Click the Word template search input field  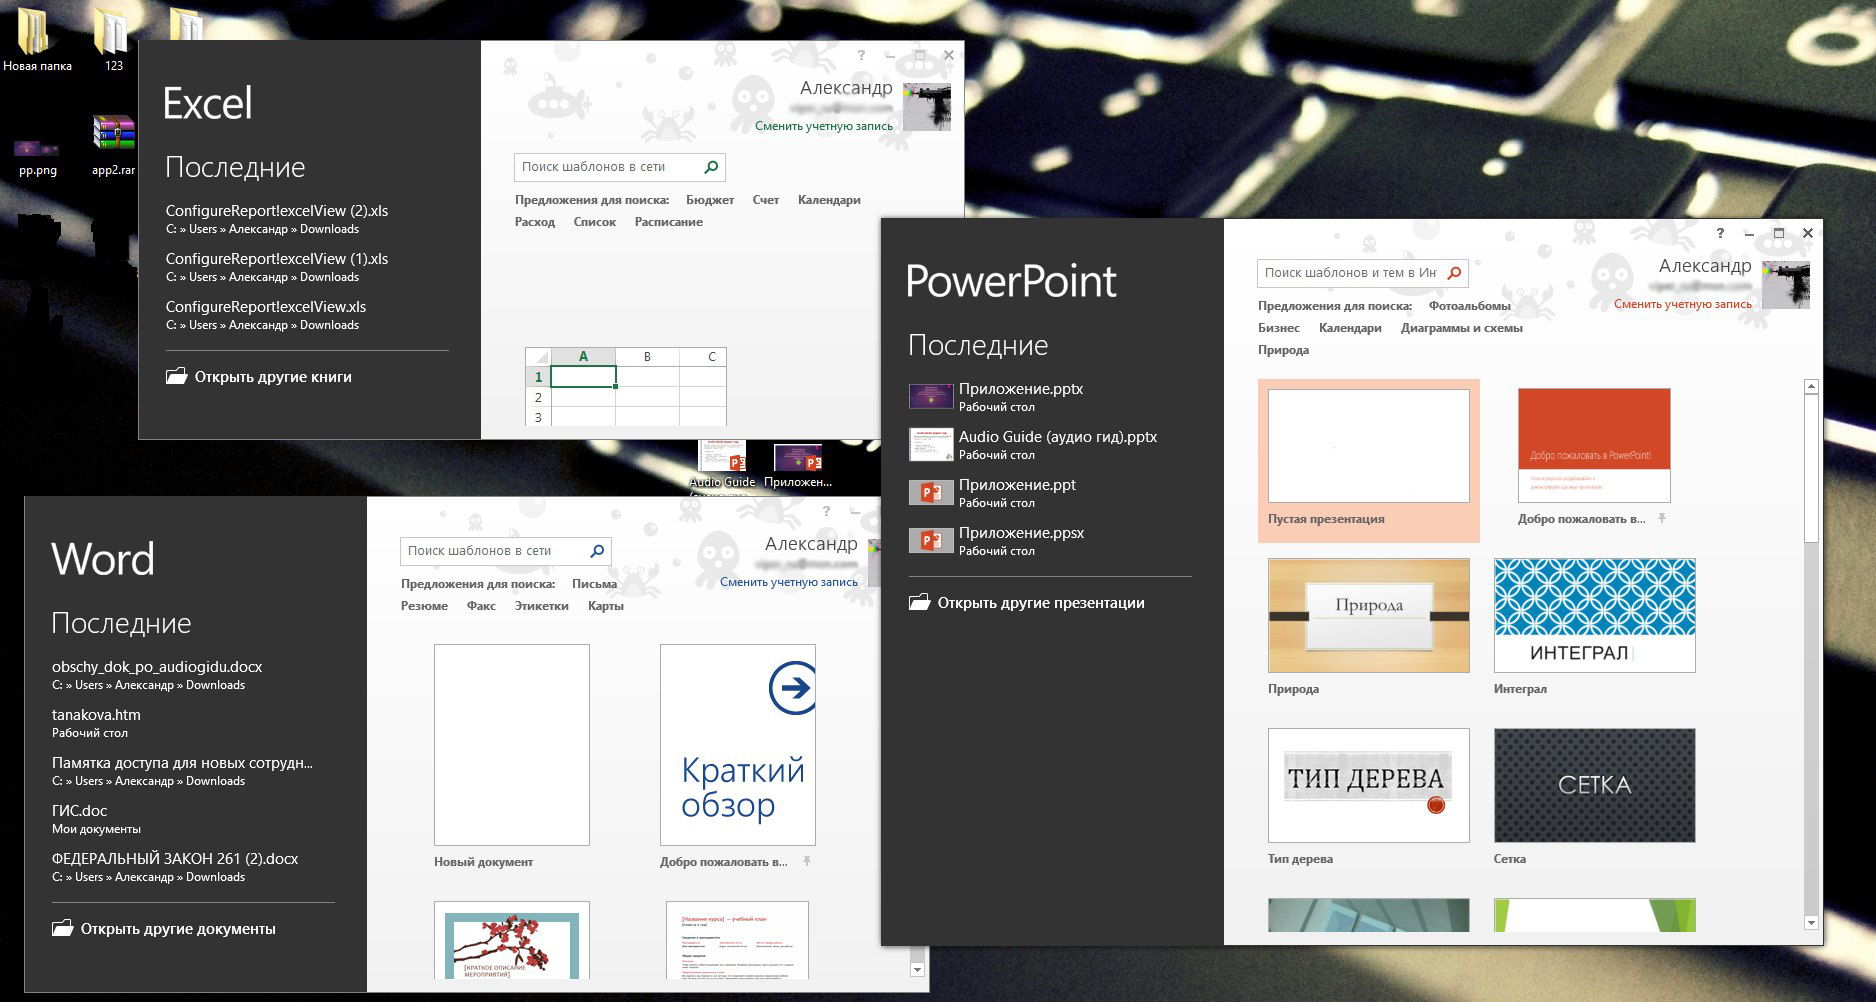pos(492,551)
